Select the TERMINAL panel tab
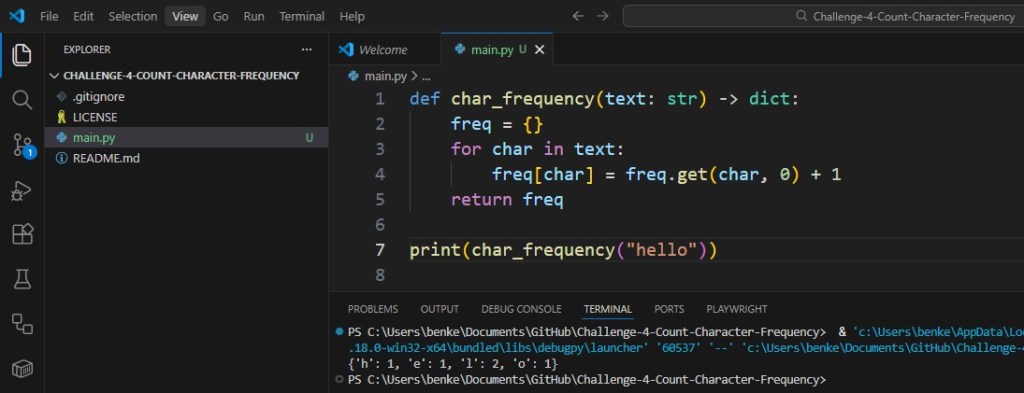 tap(607, 309)
